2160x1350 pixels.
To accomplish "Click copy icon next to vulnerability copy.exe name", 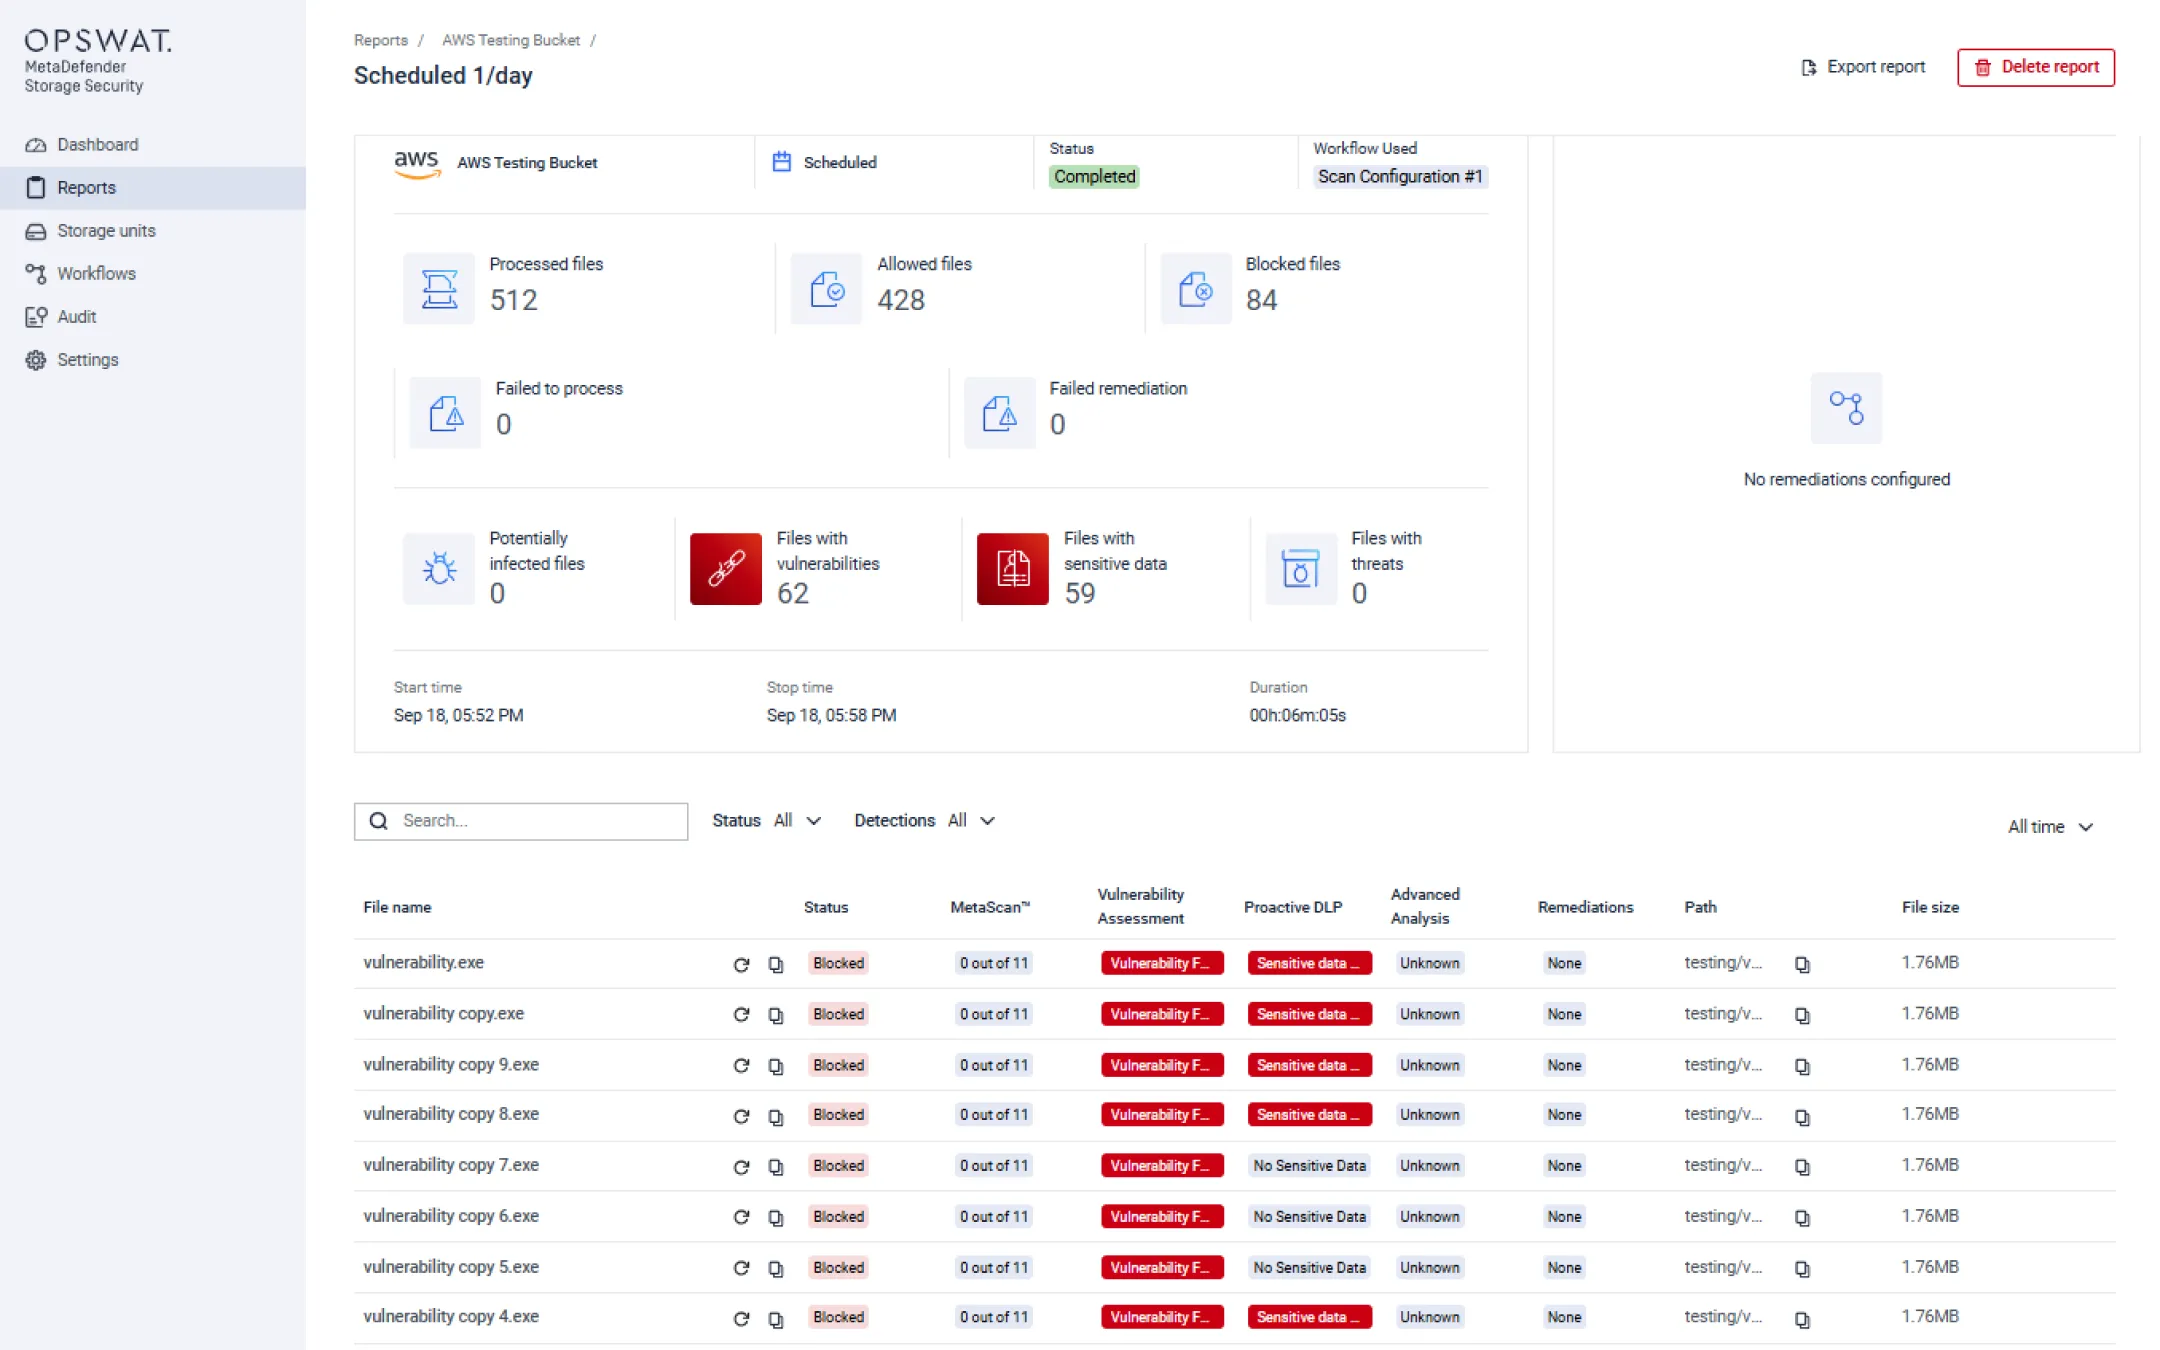I will (775, 1015).
